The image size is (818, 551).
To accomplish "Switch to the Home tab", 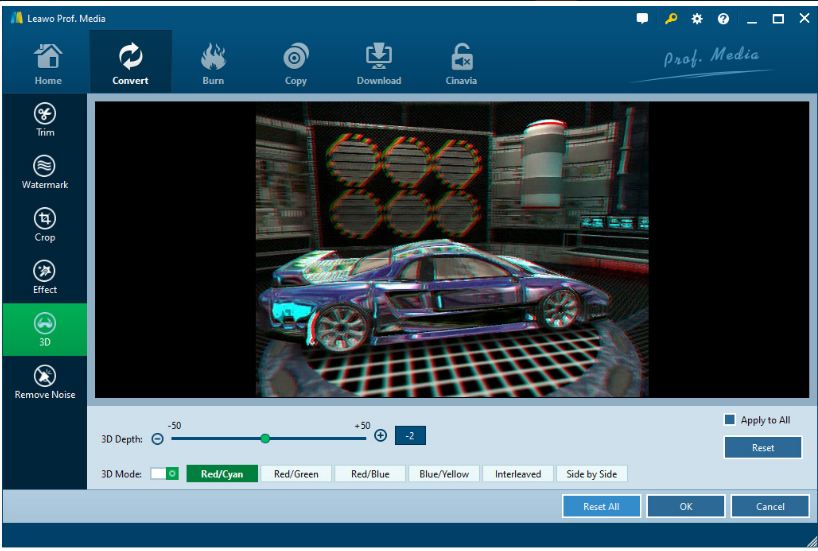I will (x=48, y=65).
